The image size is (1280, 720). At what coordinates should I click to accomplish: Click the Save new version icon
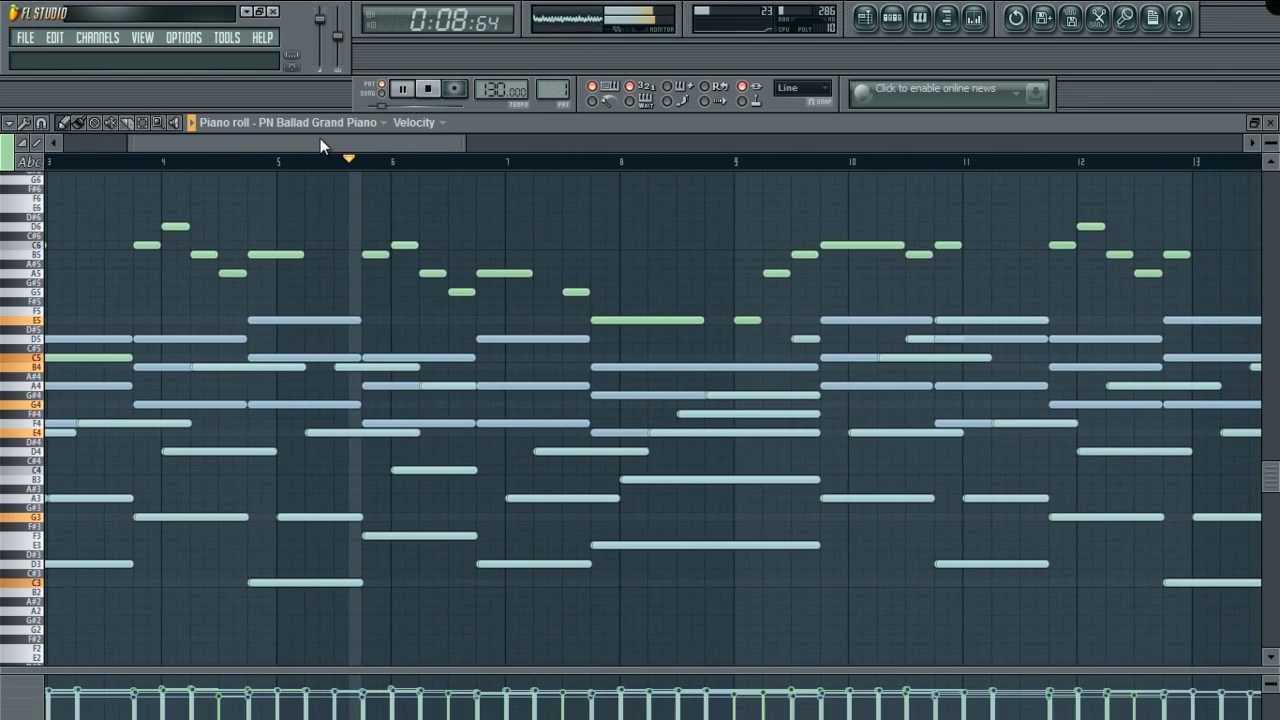coord(1043,17)
